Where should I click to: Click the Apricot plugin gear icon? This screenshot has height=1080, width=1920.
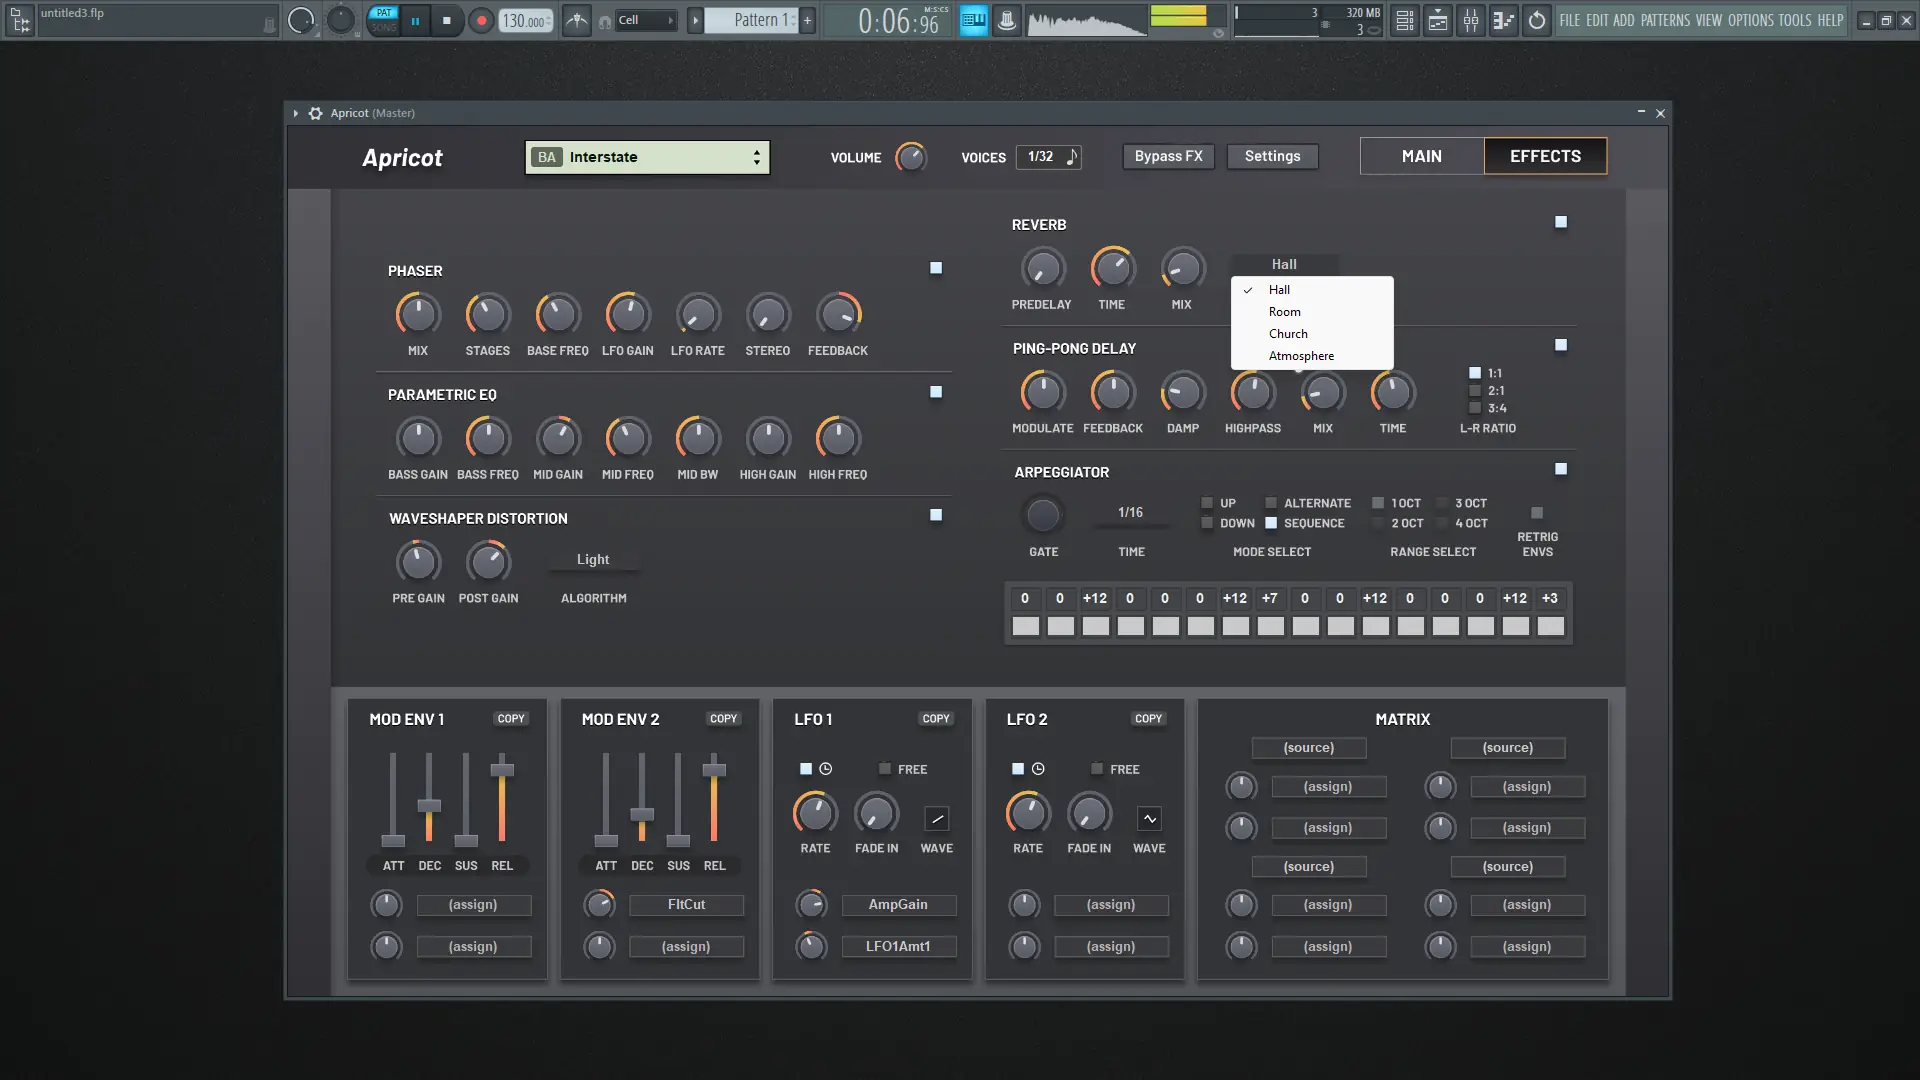point(315,113)
